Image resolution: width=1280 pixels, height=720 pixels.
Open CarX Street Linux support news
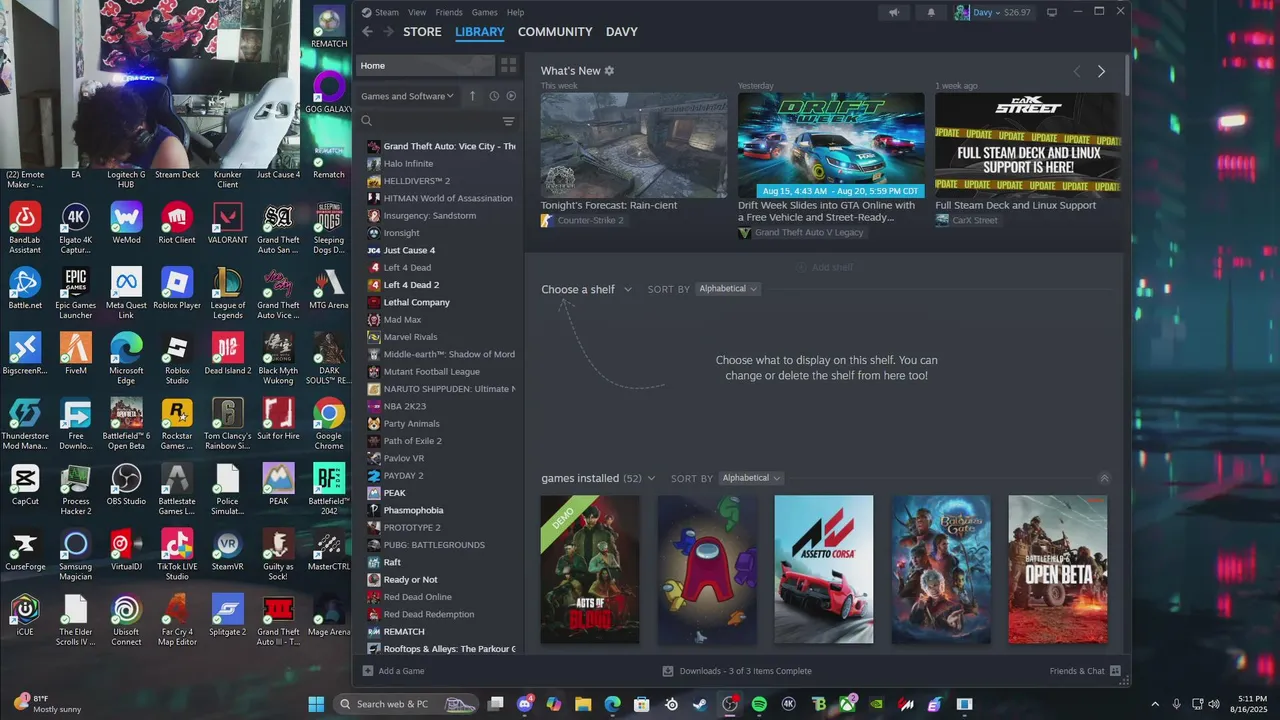(x=1028, y=145)
